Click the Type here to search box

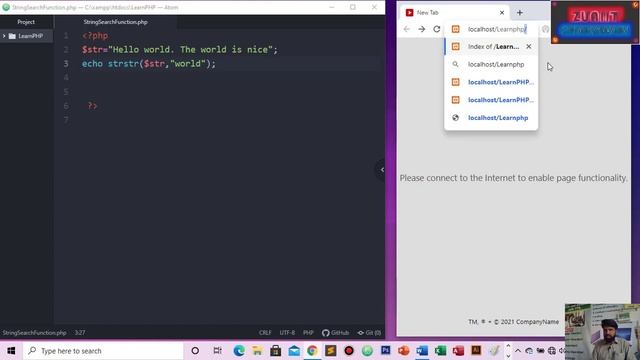[103, 351]
